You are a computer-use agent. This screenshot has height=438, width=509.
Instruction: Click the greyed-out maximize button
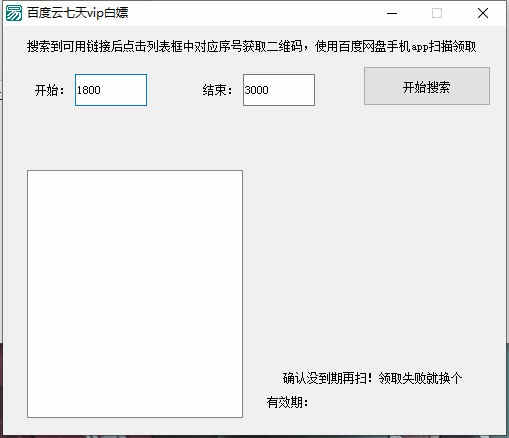(x=437, y=13)
